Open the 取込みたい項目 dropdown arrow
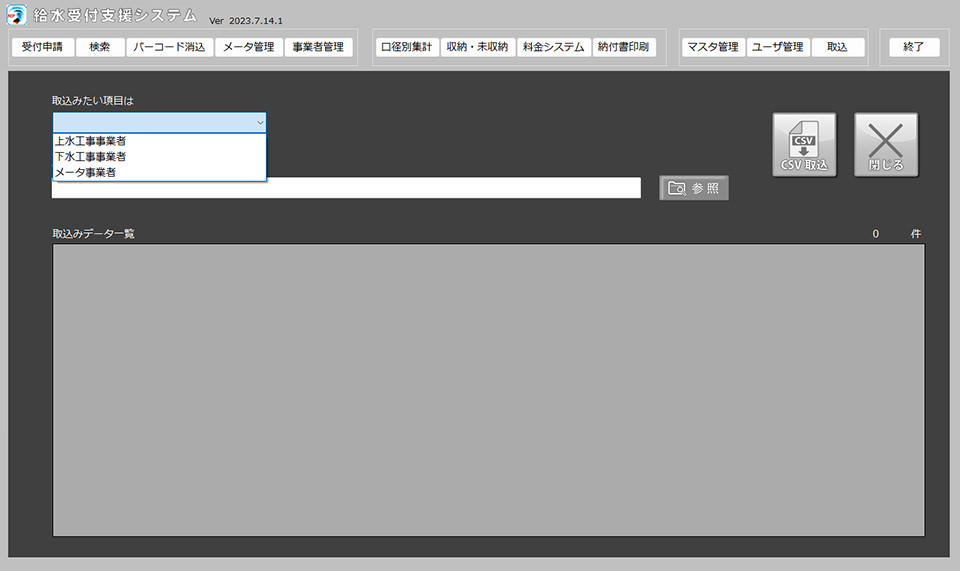This screenshot has width=960, height=571. pyautogui.click(x=259, y=122)
